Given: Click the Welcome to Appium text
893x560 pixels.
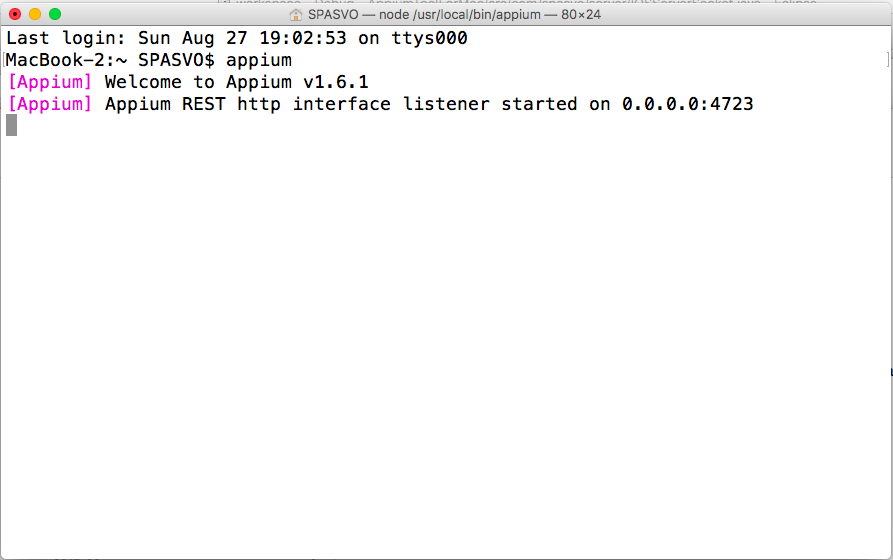Looking at the screenshot, I should click(x=198, y=82).
